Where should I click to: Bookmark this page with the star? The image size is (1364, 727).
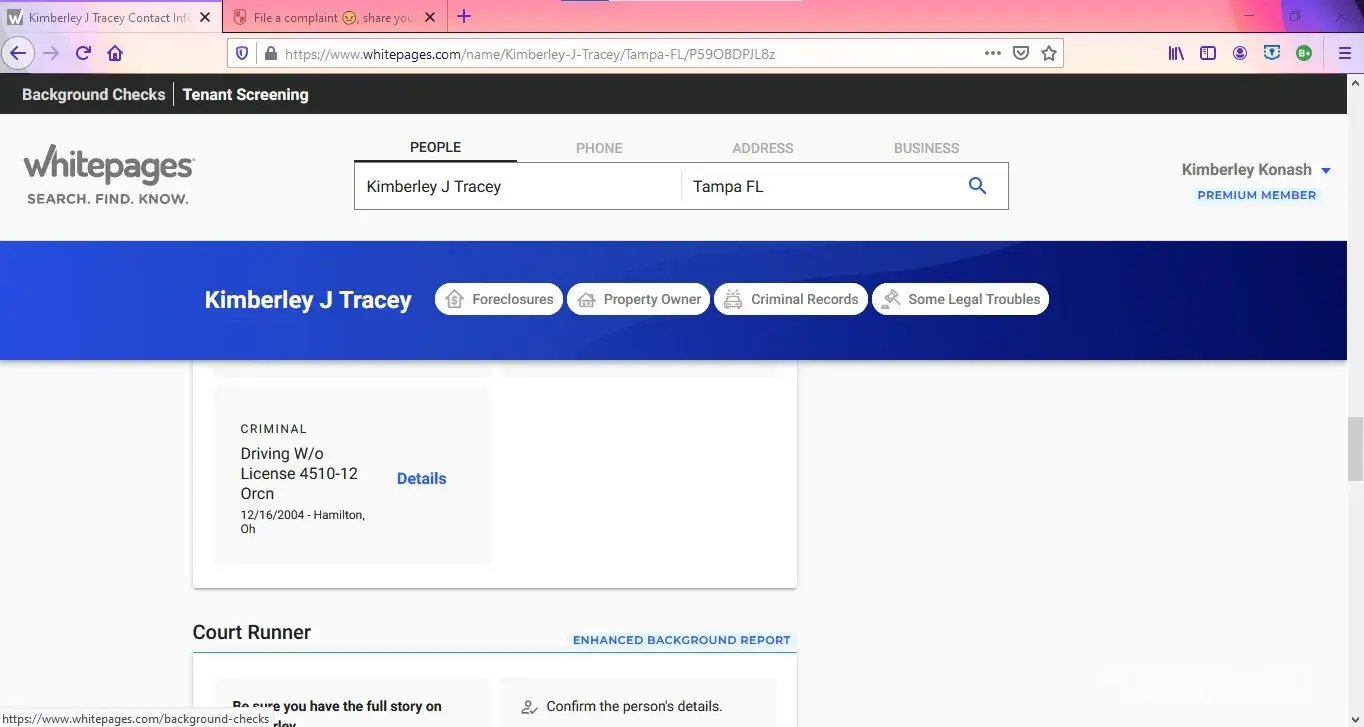click(x=1049, y=54)
